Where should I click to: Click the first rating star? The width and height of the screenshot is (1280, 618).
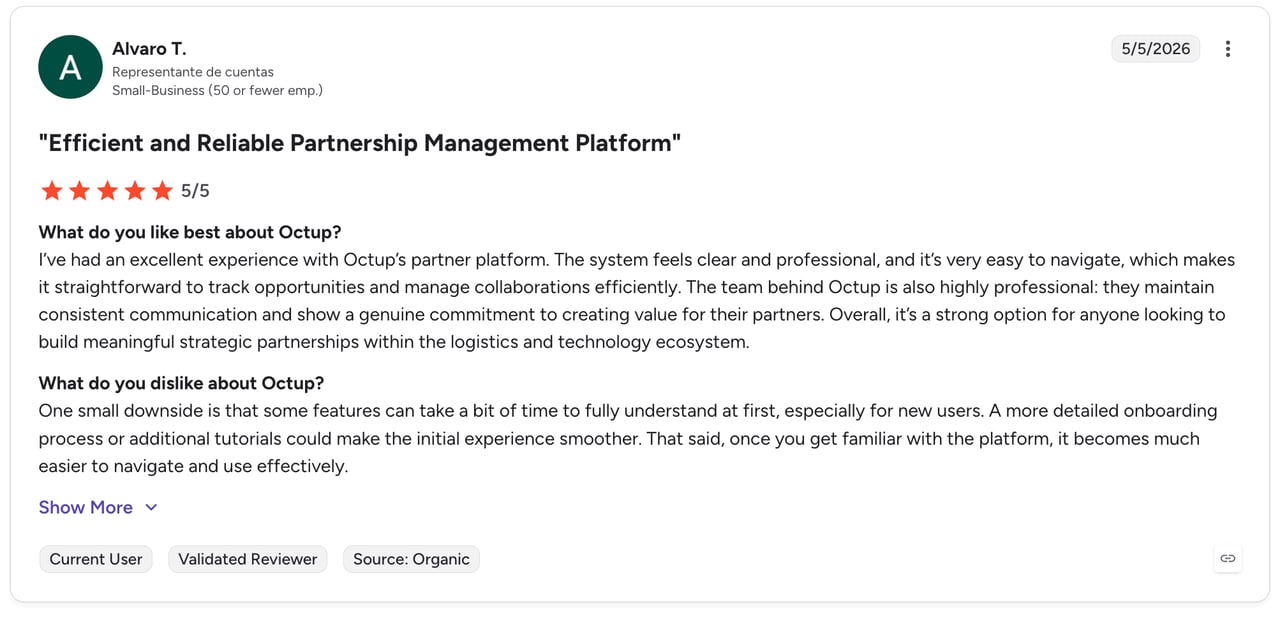coord(52,191)
